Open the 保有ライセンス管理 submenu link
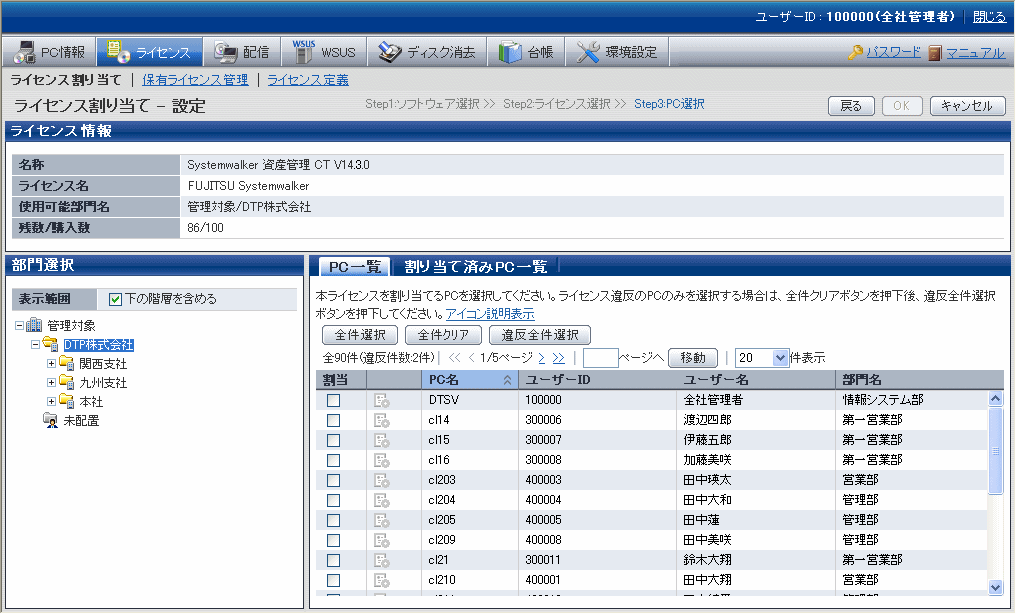Viewport: 1016px width, 614px height. pos(195,80)
